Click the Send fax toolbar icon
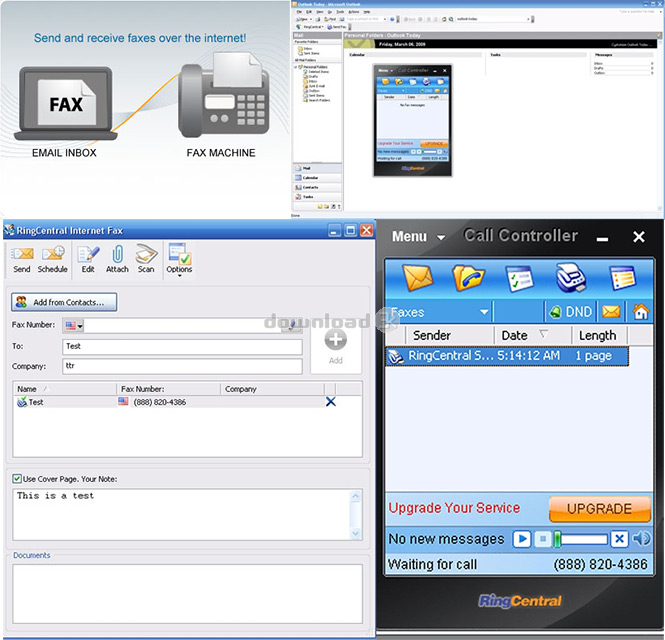Screen dimensions: 665x640 [21, 258]
